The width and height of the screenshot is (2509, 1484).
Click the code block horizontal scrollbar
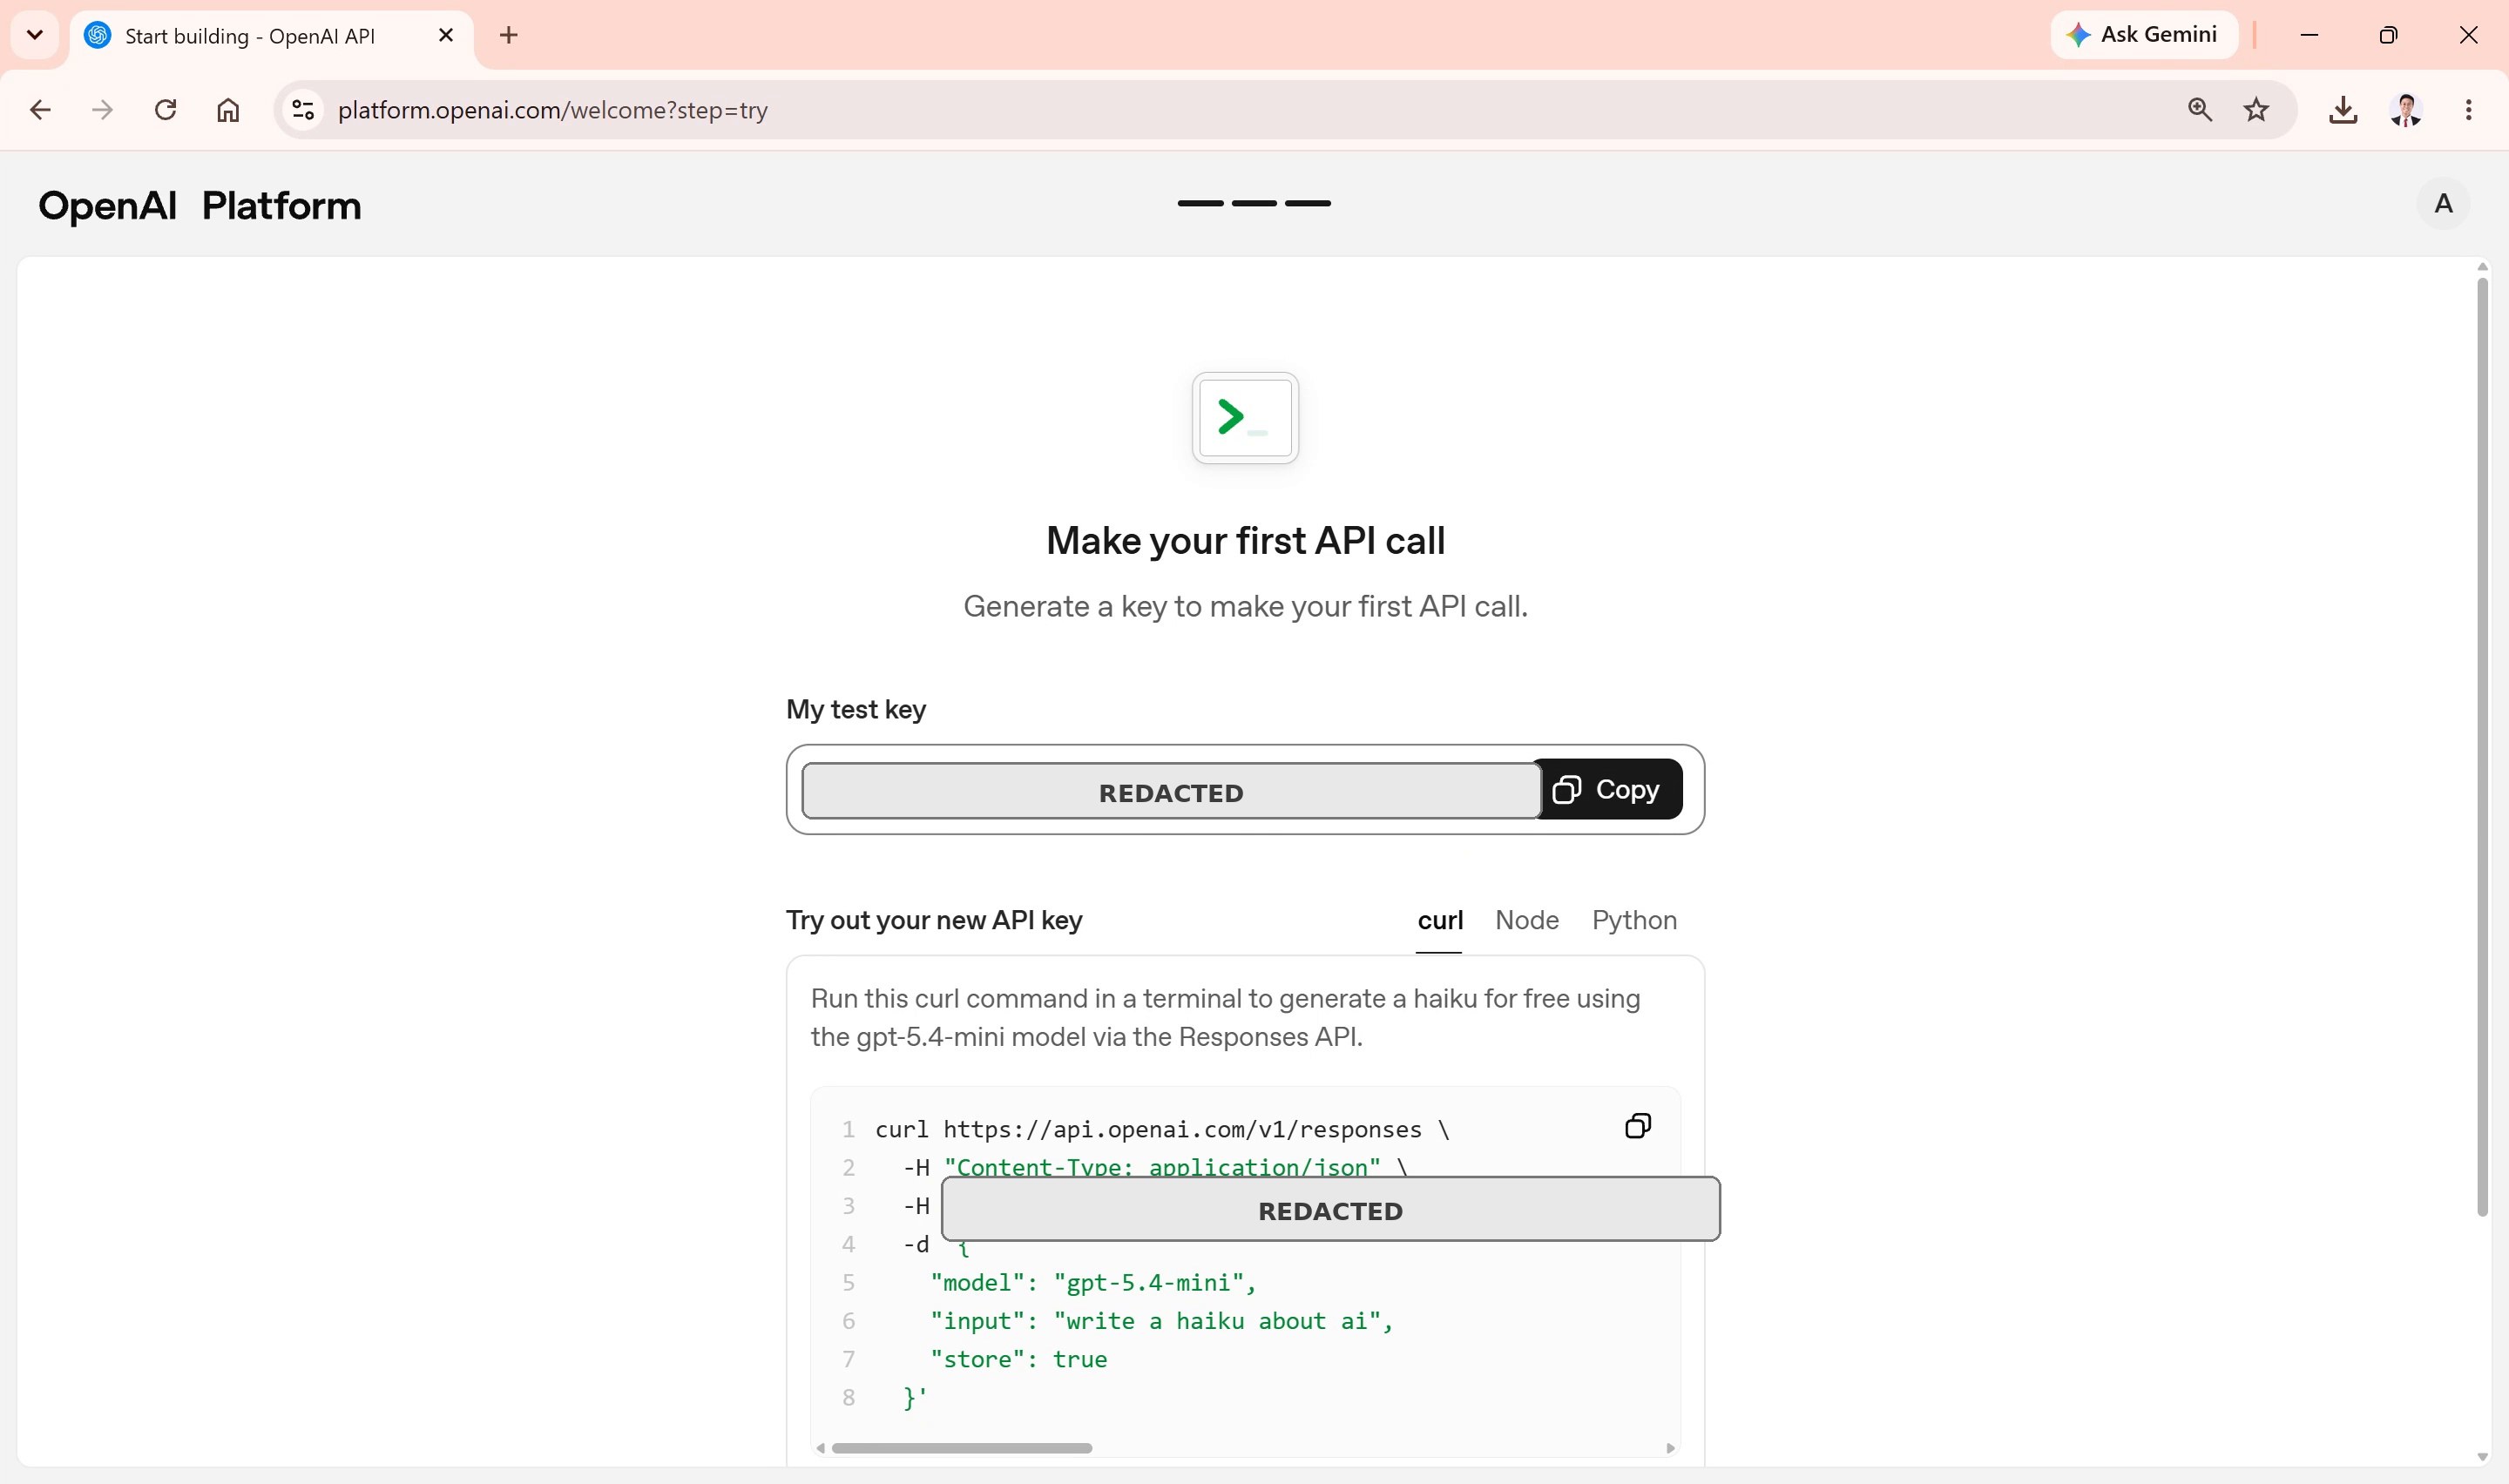click(961, 1448)
